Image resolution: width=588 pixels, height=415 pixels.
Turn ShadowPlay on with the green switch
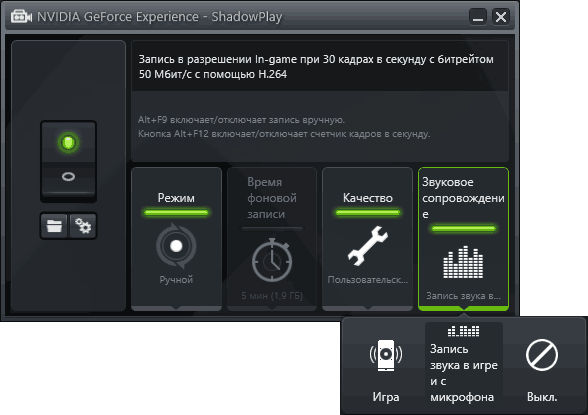click(x=68, y=143)
